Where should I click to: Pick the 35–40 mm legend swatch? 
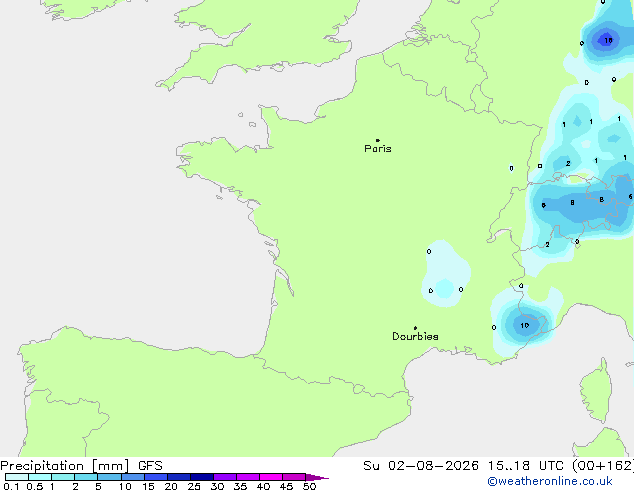coord(248,477)
